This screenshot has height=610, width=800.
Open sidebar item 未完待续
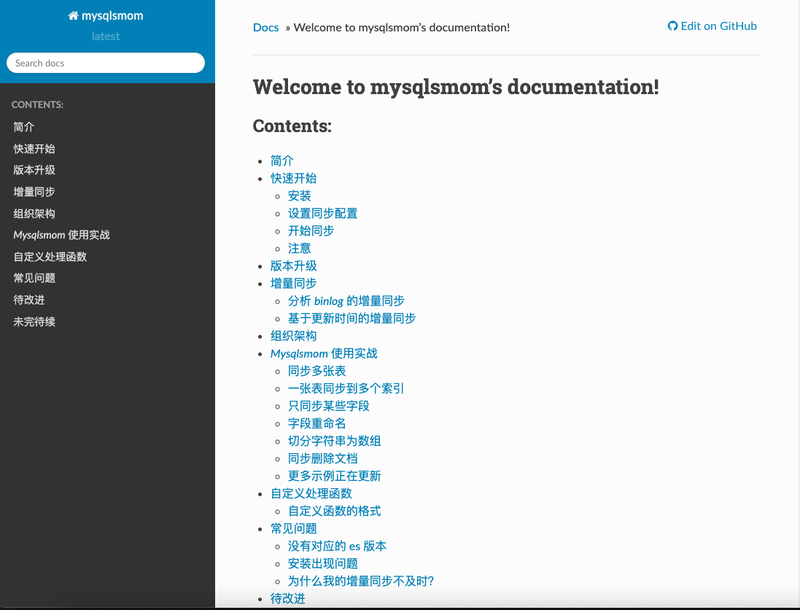(34, 321)
